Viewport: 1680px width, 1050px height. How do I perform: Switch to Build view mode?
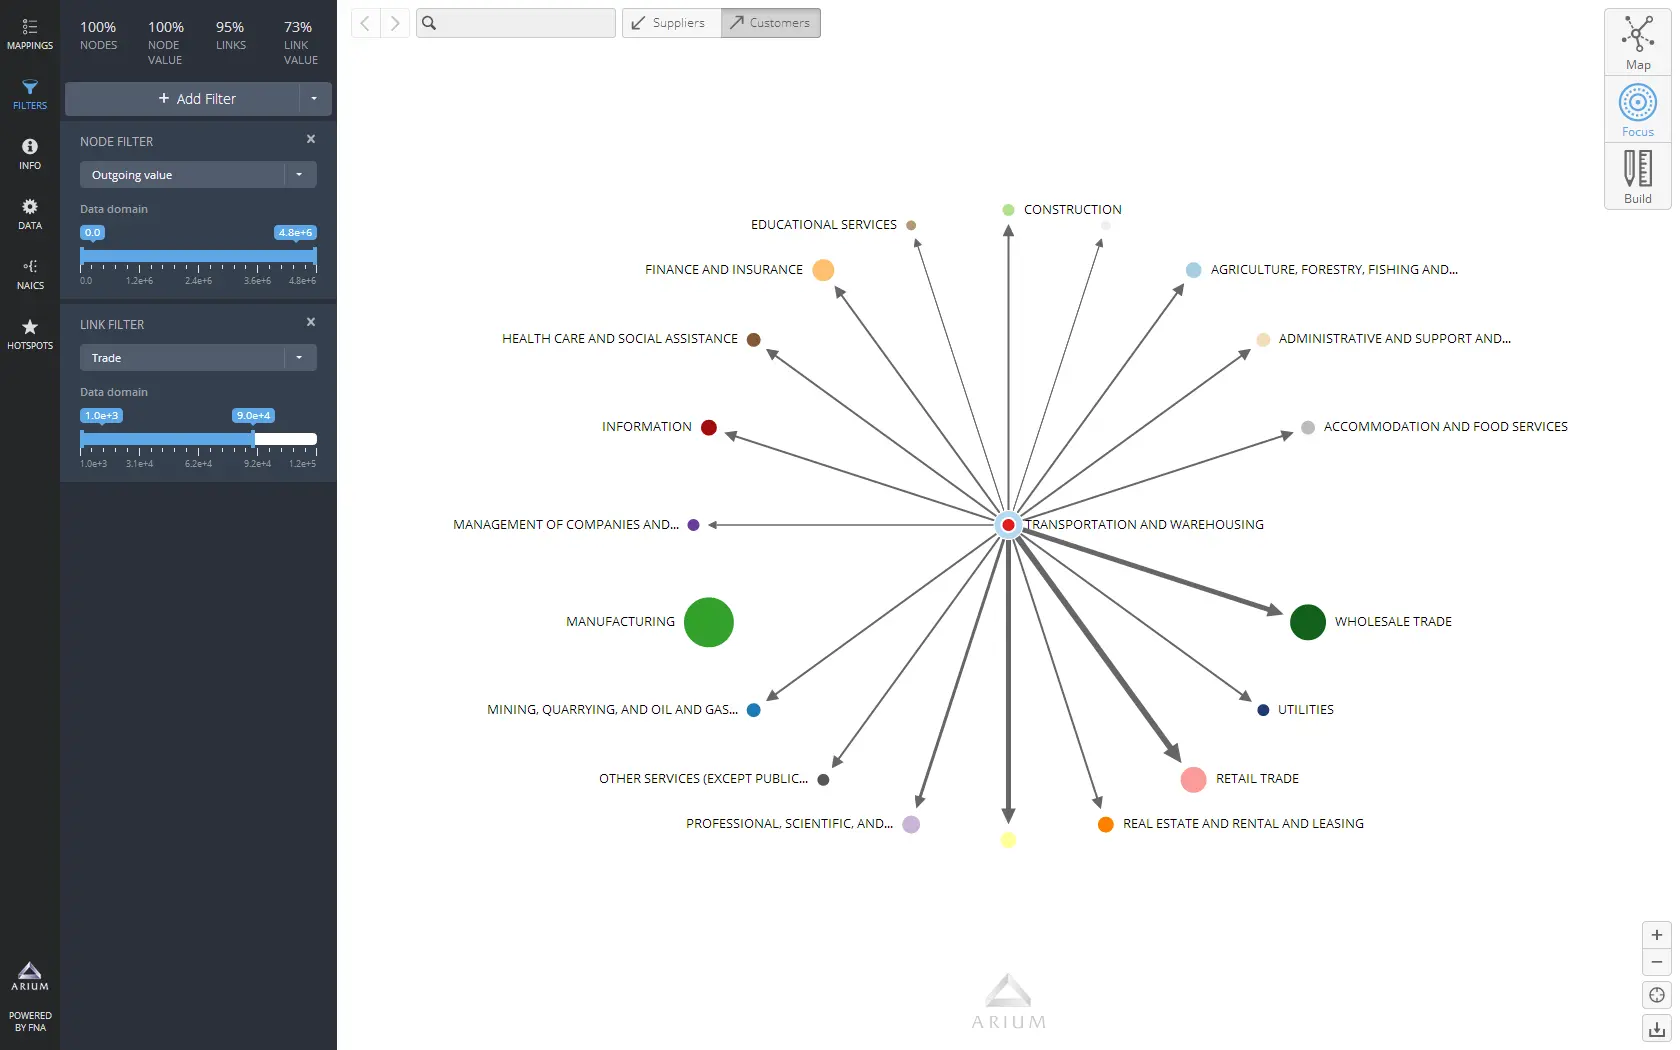[x=1637, y=177]
